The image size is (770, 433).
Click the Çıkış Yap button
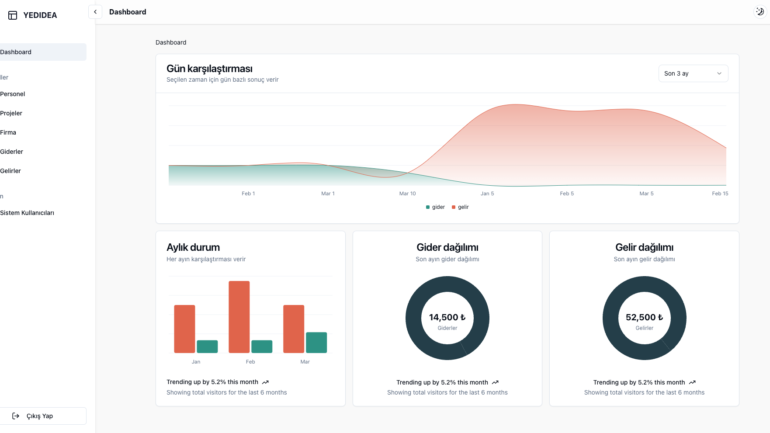pos(43,416)
